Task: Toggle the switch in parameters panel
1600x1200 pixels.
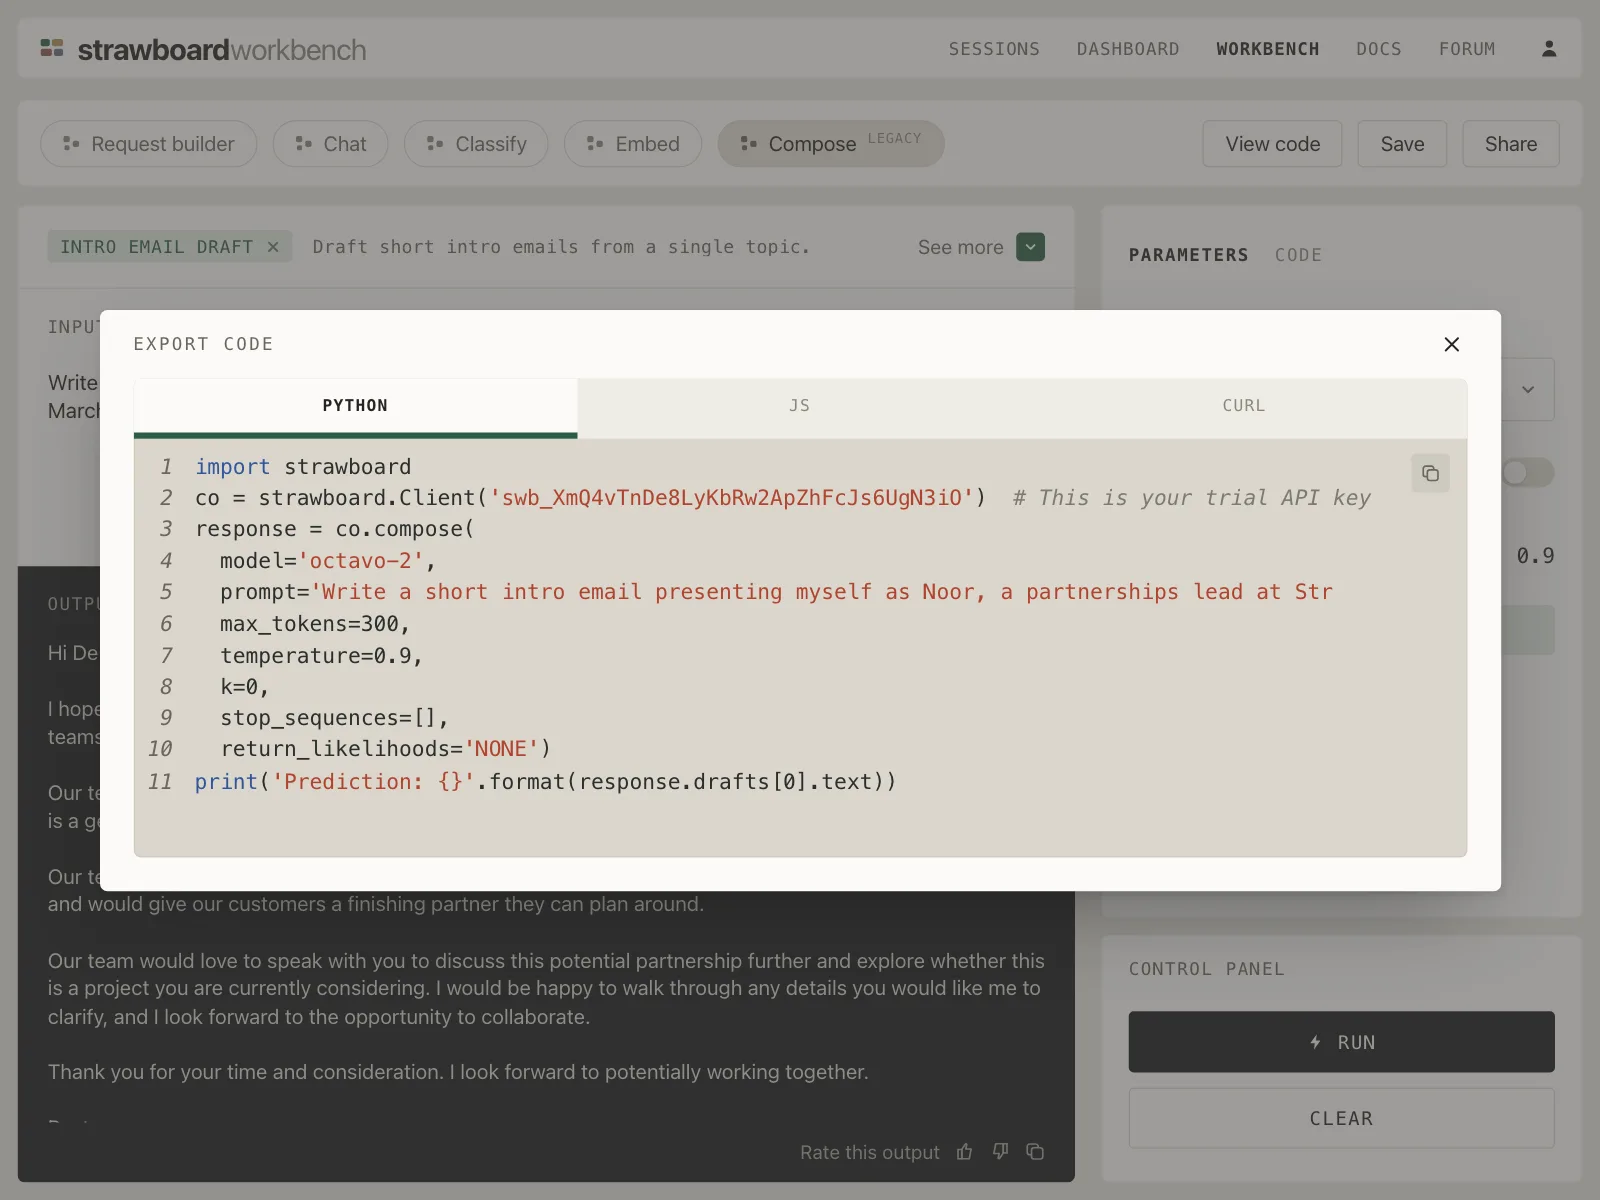Action: pos(1528,472)
